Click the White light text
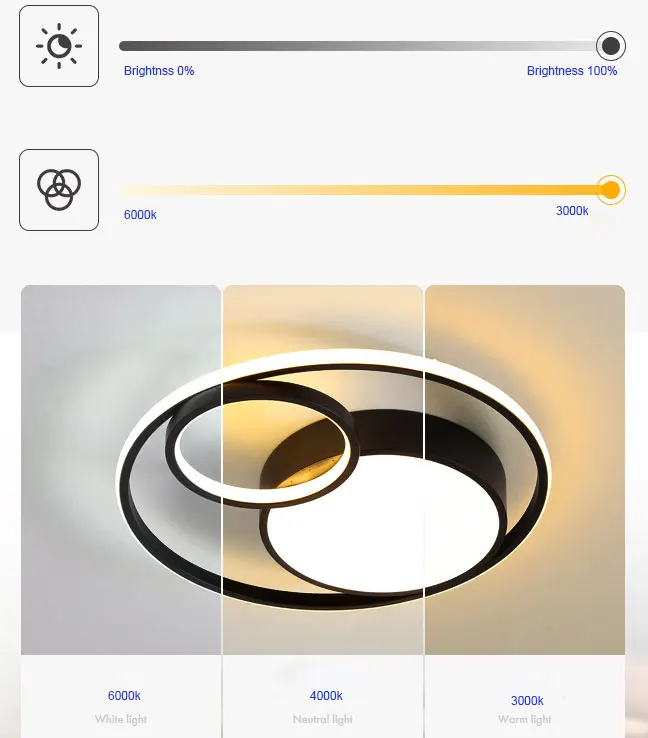The image size is (648, 738). pyautogui.click(x=121, y=719)
